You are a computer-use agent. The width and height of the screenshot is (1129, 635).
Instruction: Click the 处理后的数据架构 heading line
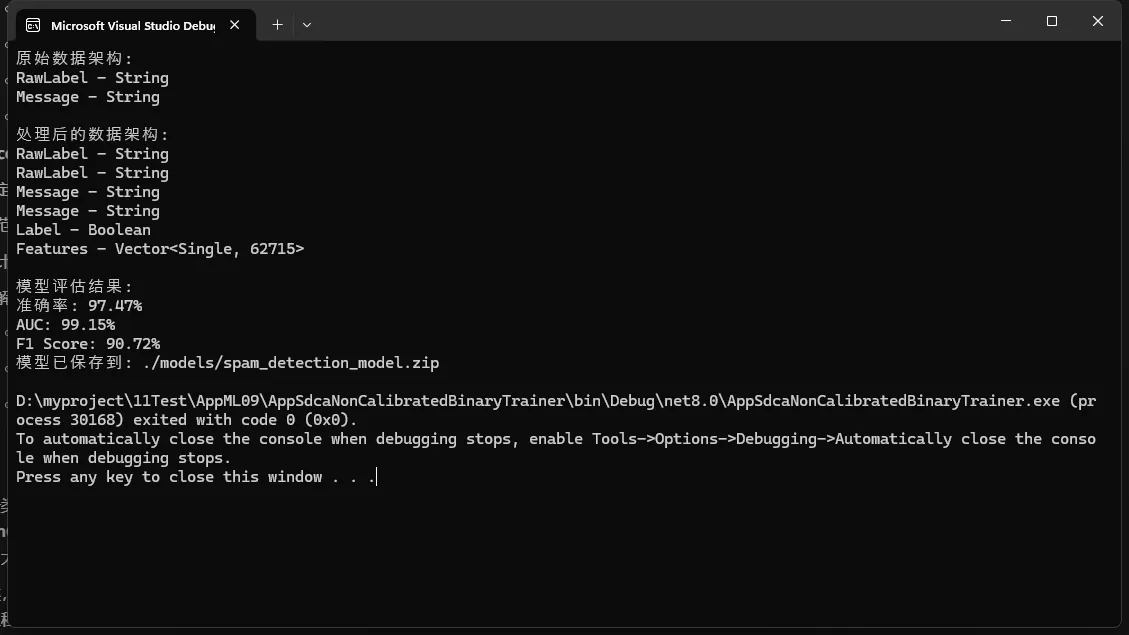(x=93, y=135)
